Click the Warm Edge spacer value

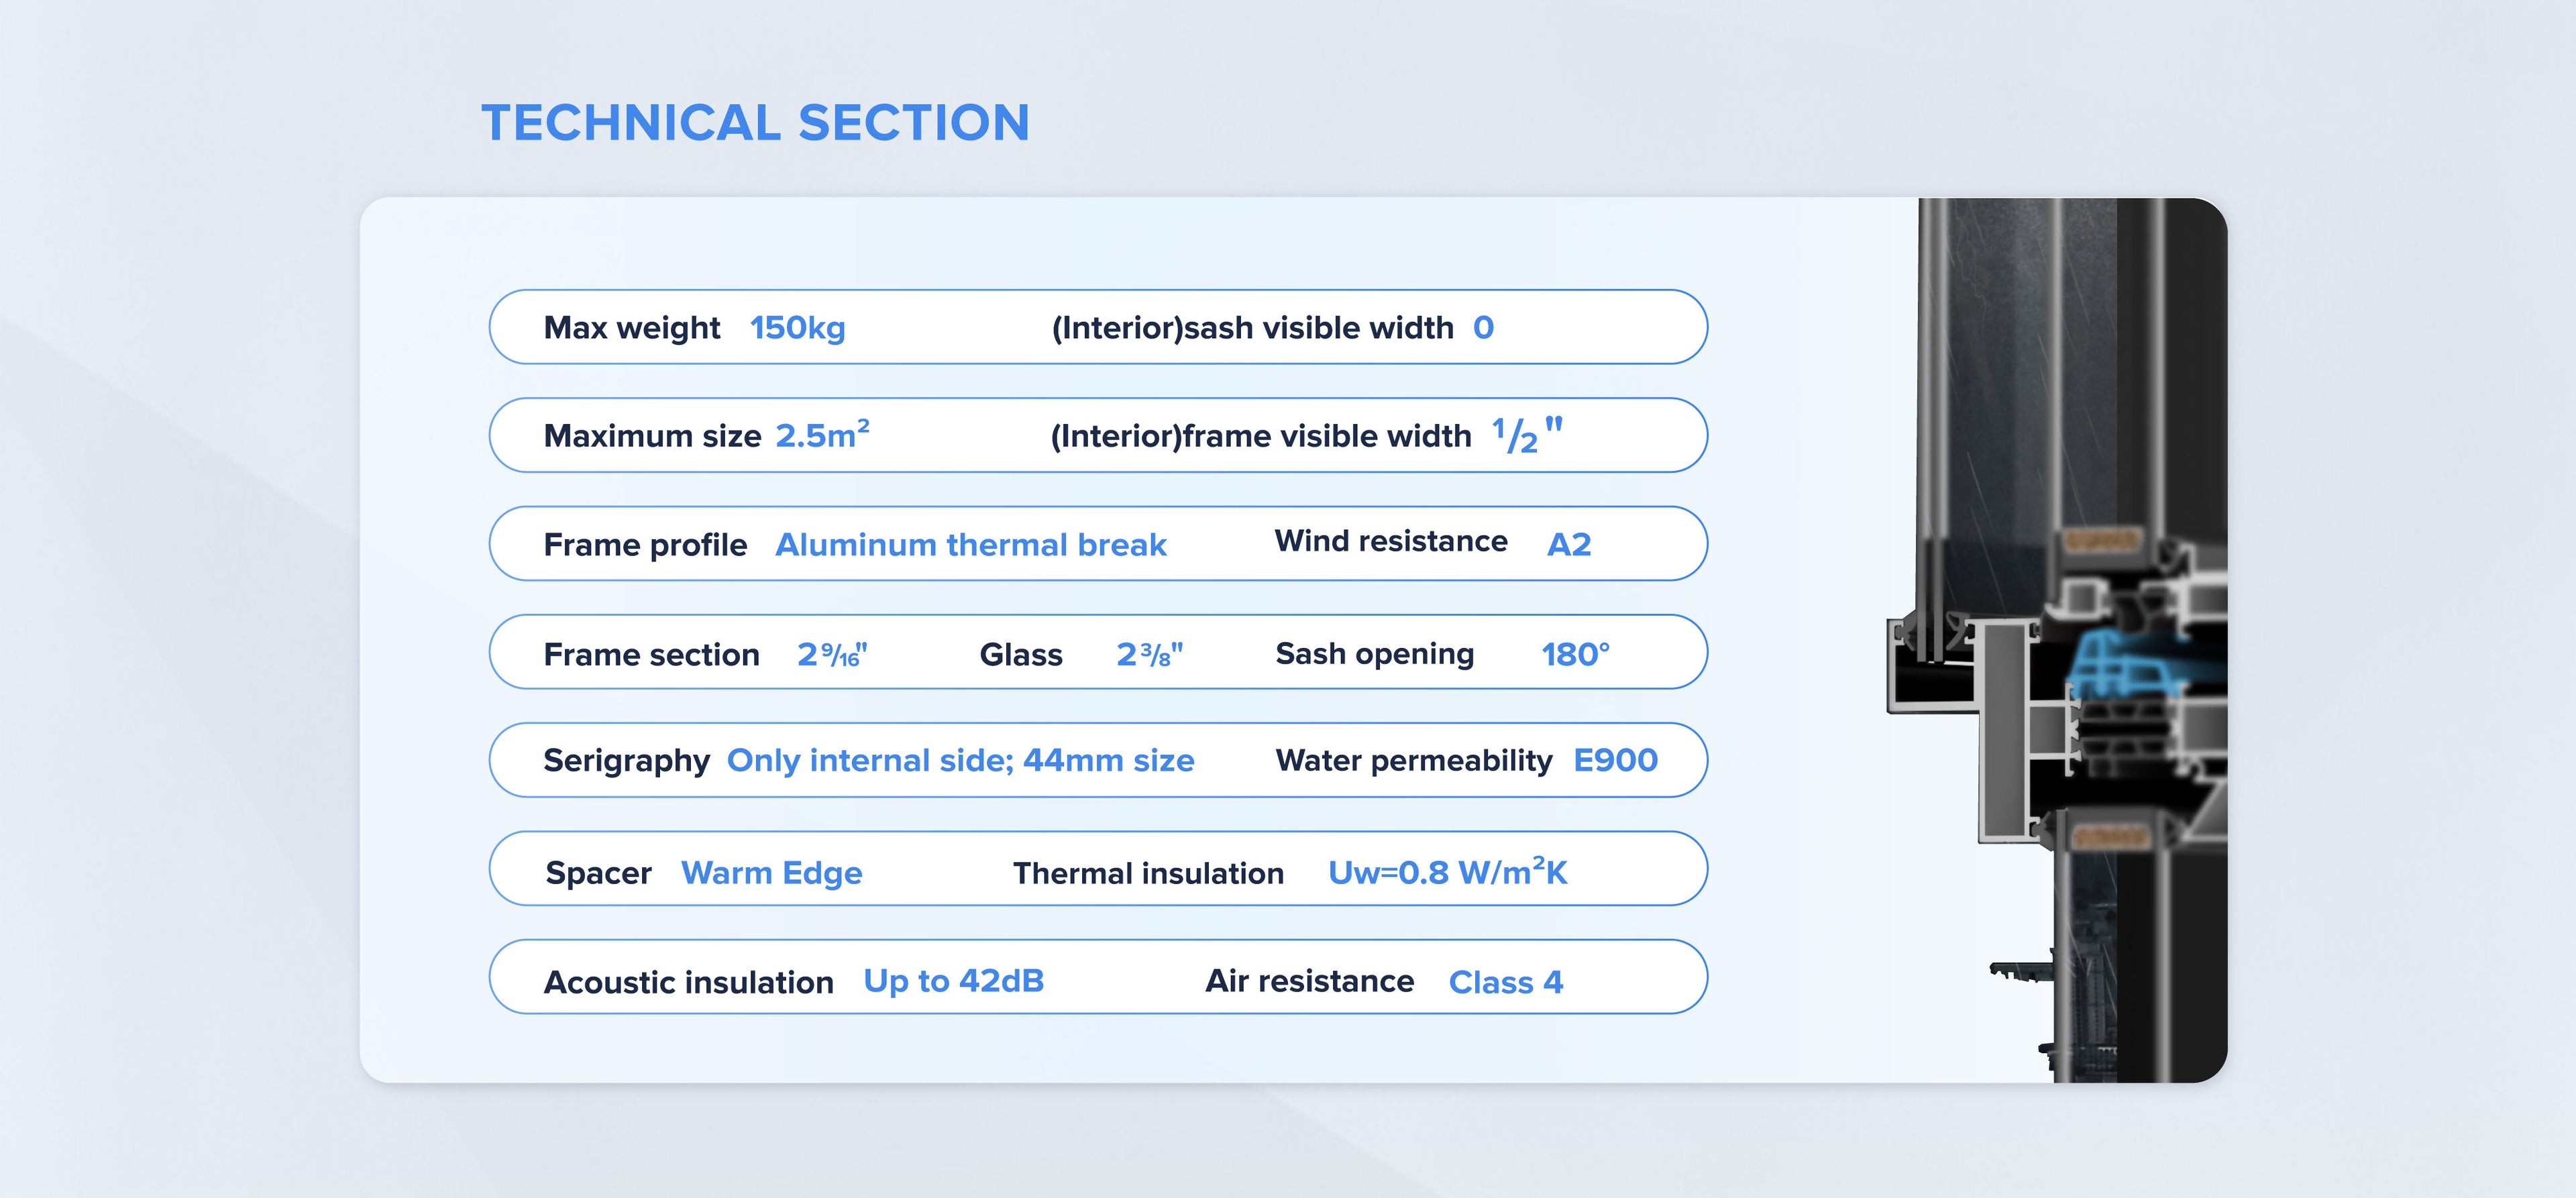pyautogui.click(x=771, y=873)
